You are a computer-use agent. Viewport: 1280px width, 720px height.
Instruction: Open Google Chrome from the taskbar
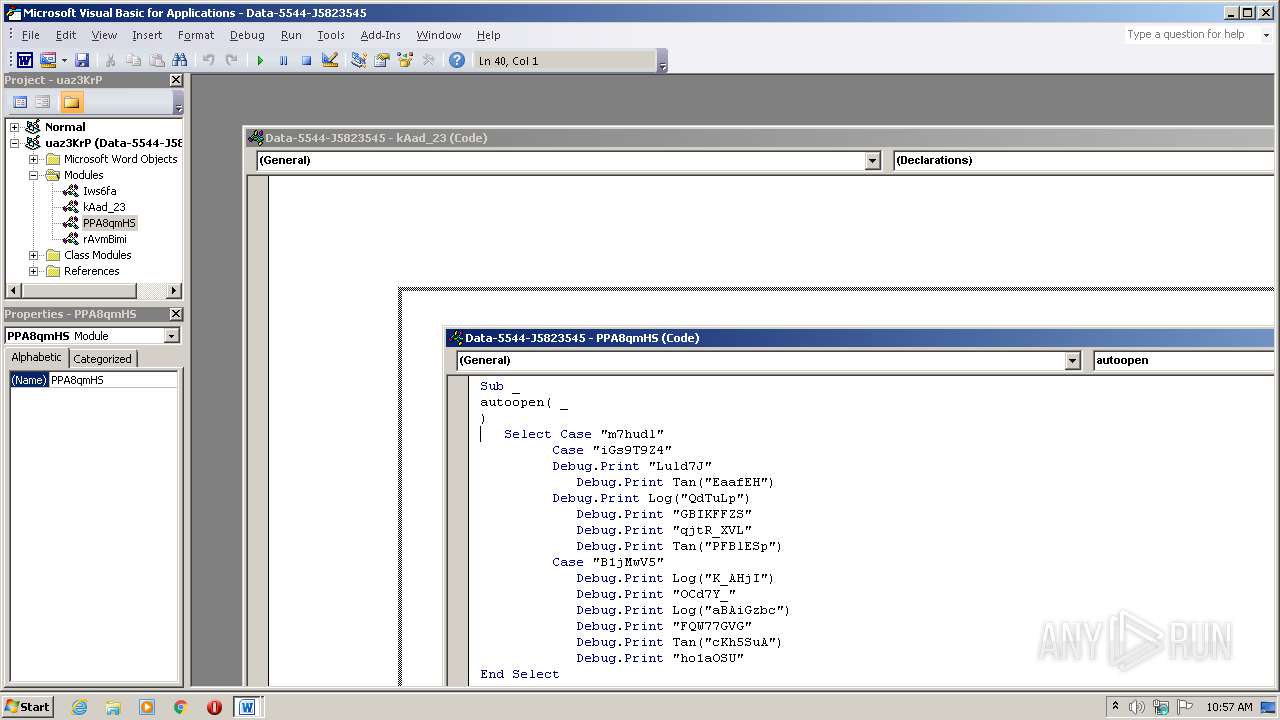pyautogui.click(x=180, y=707)
